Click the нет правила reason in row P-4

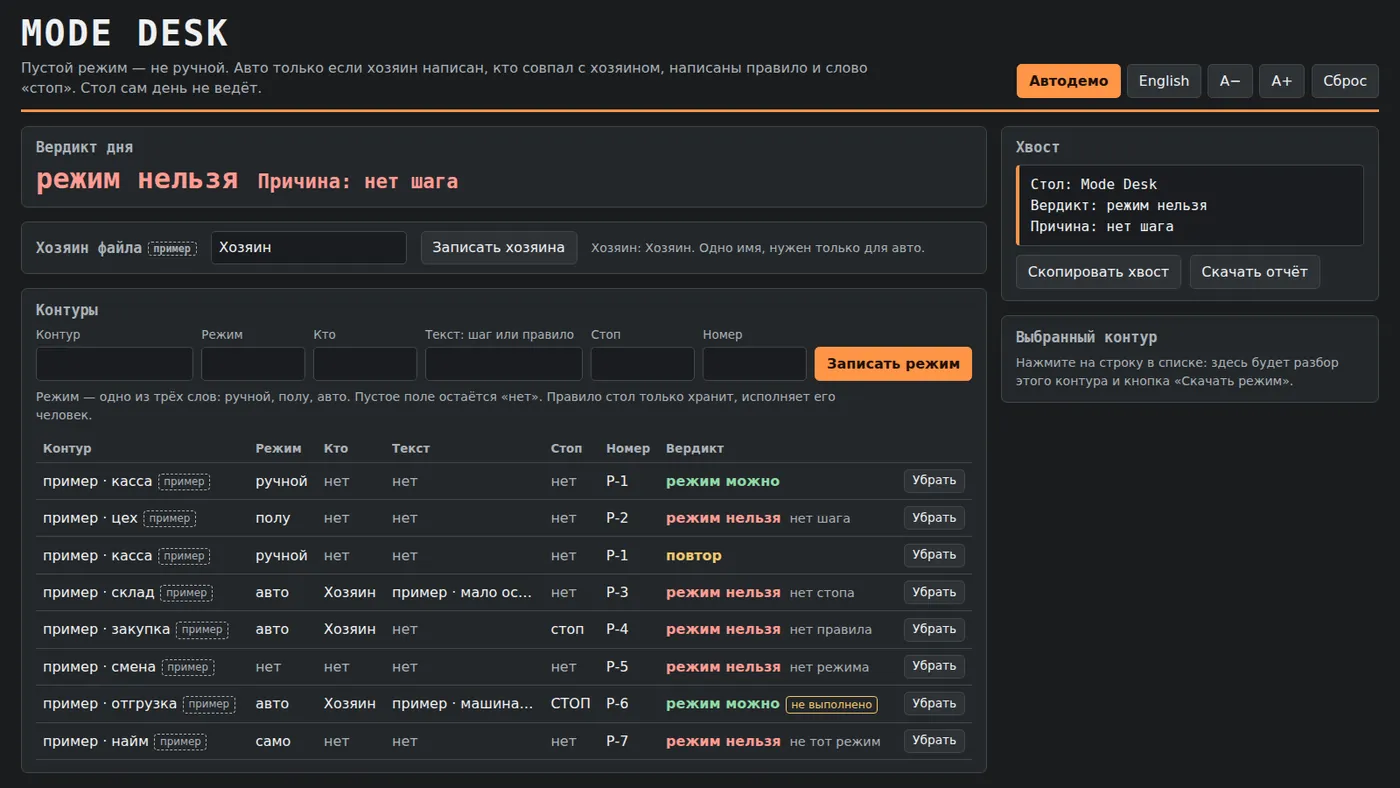click(x=830, y=630)
